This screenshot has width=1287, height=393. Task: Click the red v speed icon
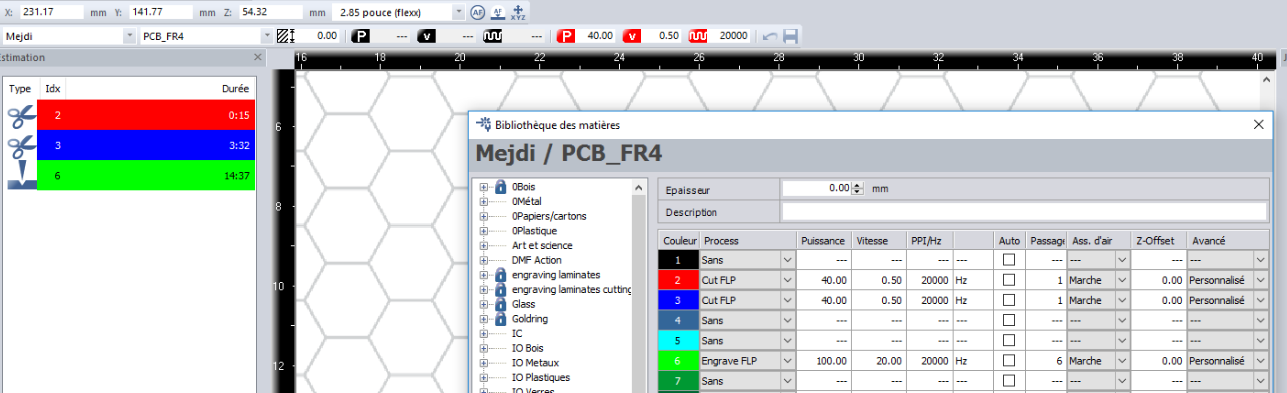tap(632, 36)
